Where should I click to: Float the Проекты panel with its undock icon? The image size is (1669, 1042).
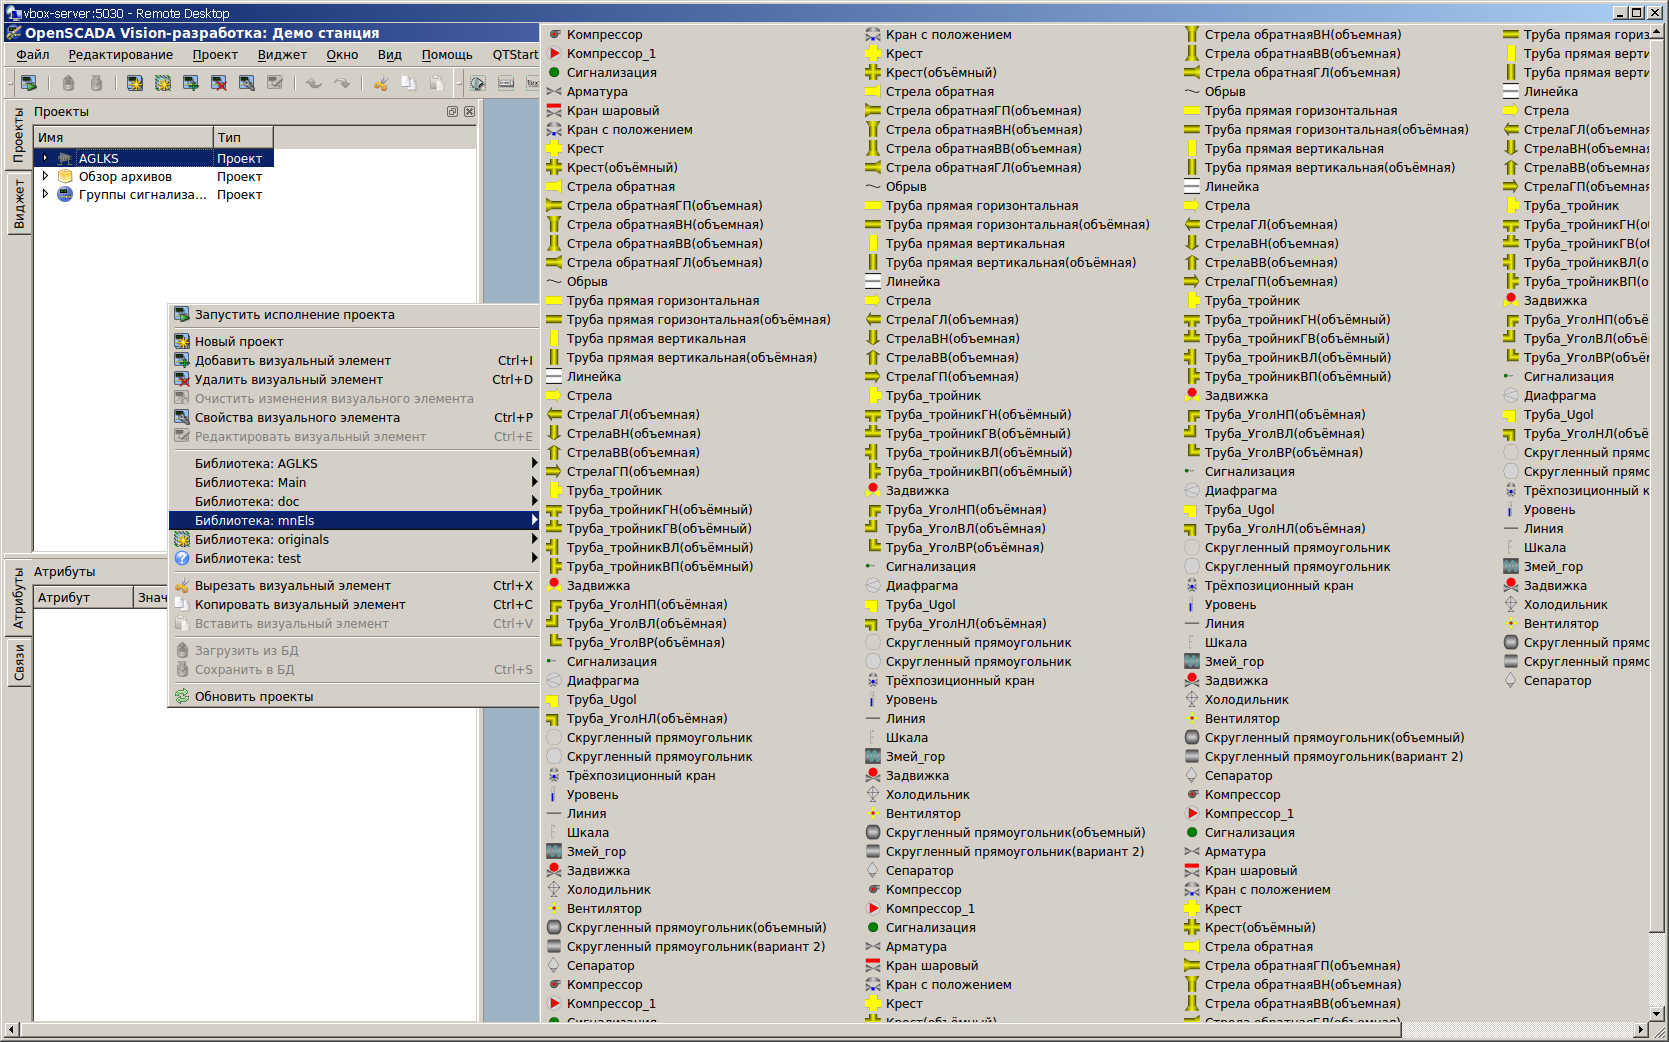(452, 112)
